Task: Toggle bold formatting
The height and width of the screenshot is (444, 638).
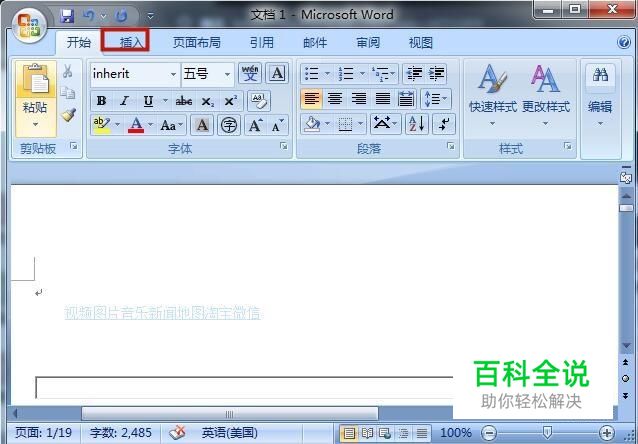Action: click(x=102, y=101)
